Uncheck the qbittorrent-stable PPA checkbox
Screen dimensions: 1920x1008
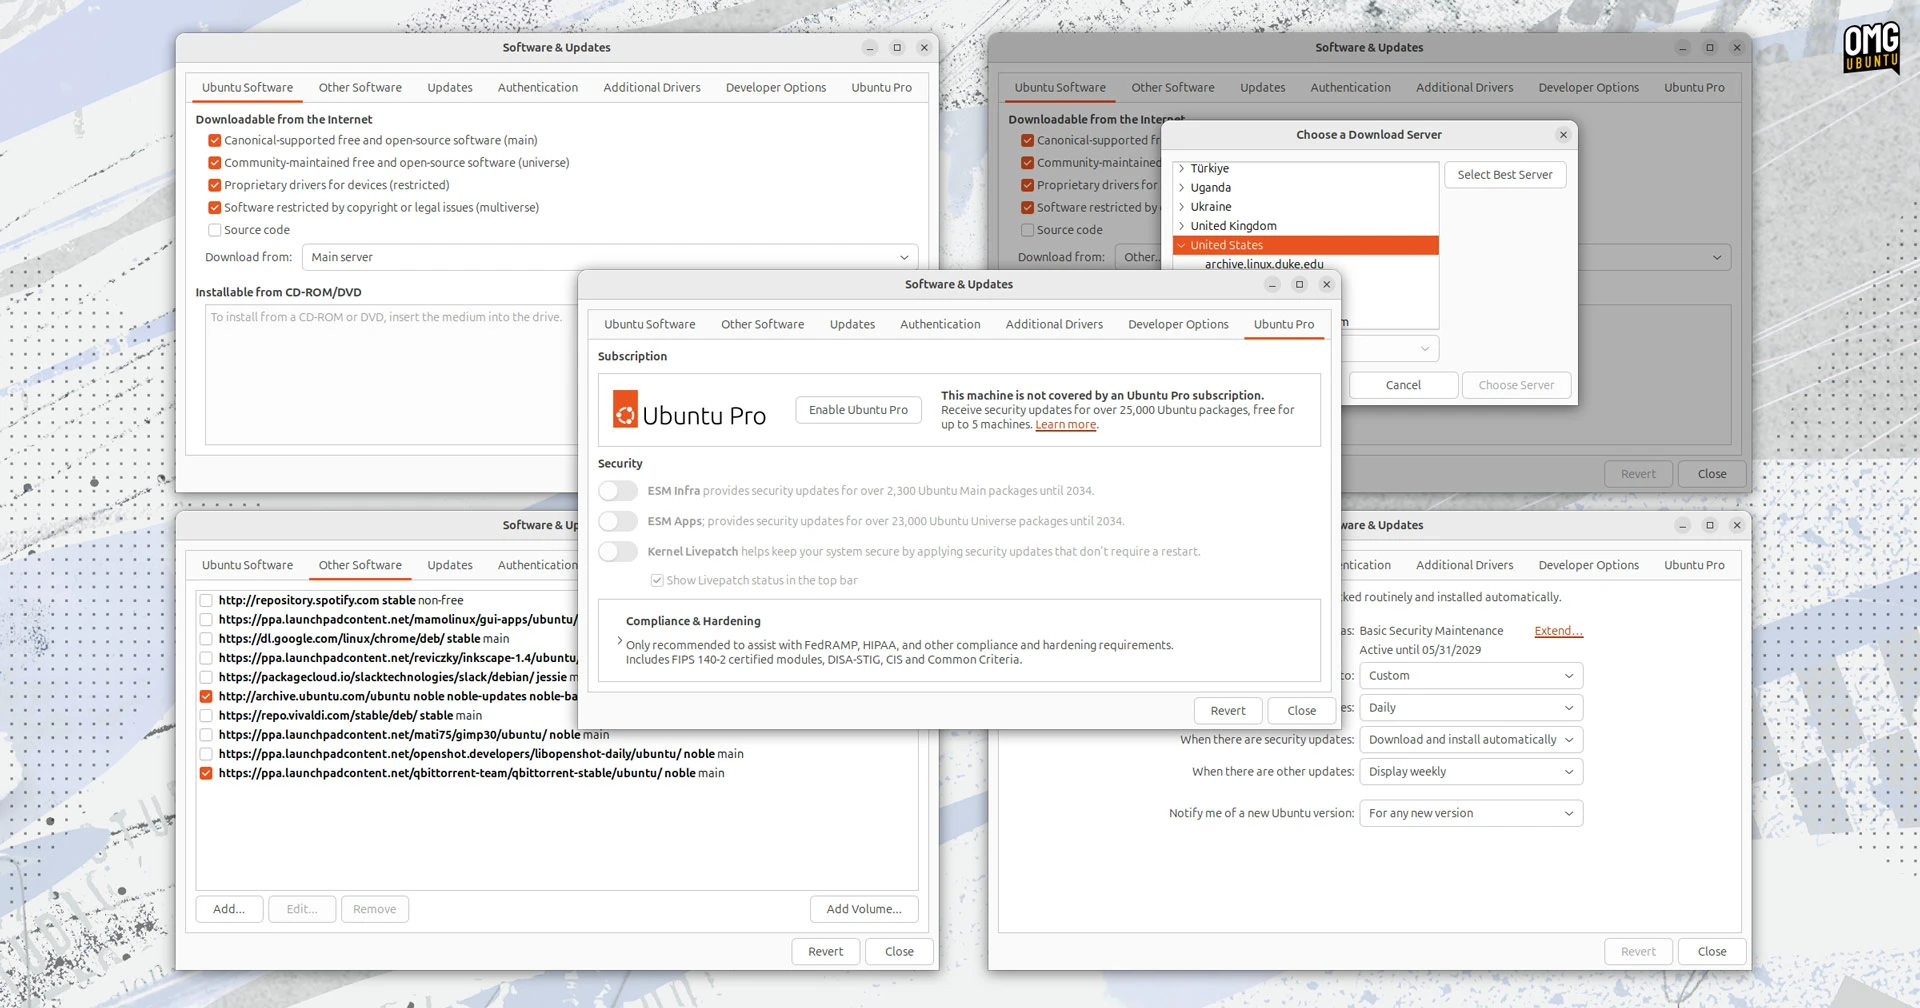206,774
